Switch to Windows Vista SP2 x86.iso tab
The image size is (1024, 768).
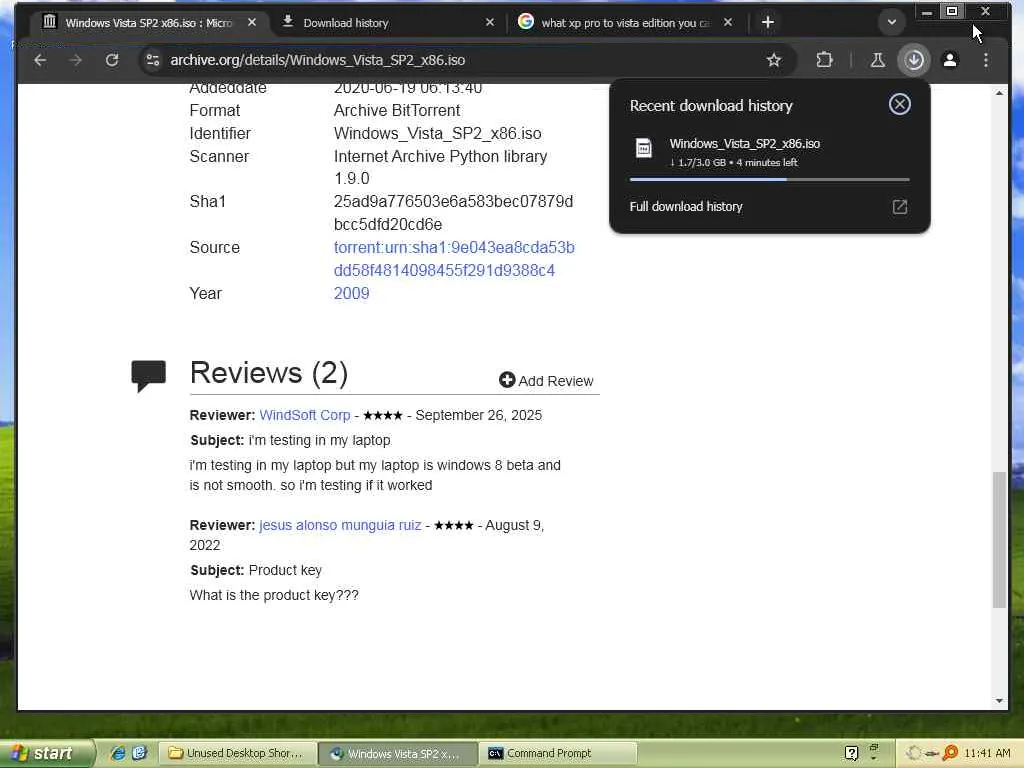[148, 22]
